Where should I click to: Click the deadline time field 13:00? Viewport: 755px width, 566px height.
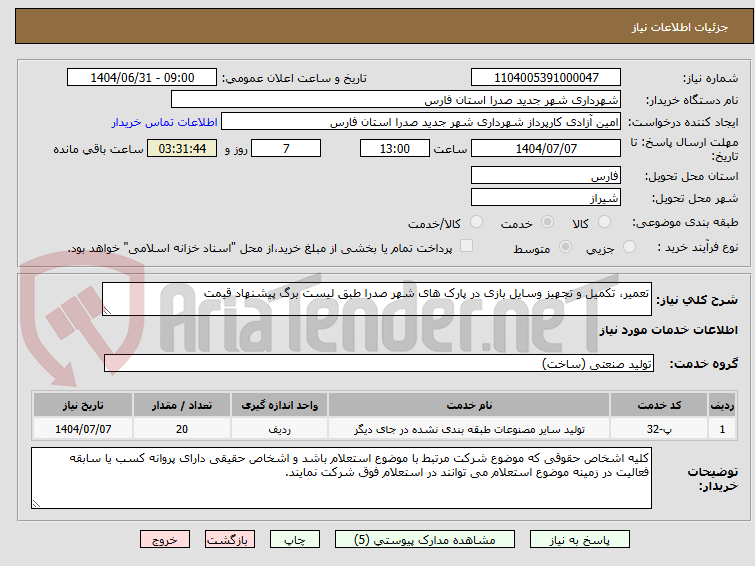click(x=395, y=148)
